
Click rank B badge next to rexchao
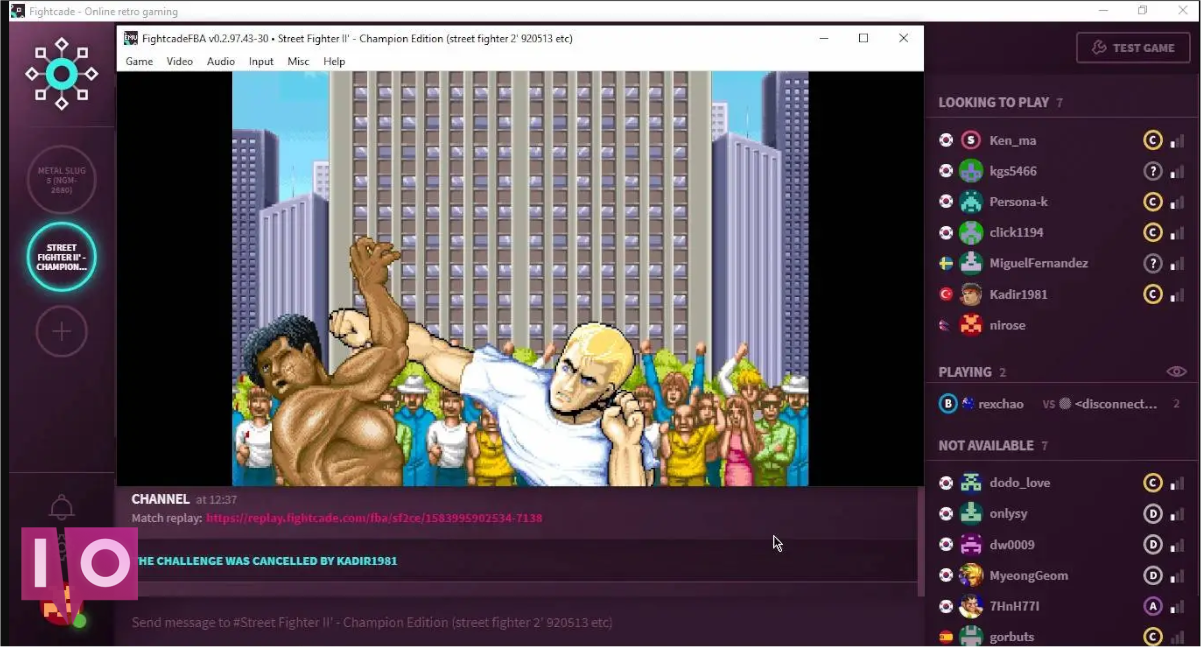pyautogui.click(x=948, y=404)
